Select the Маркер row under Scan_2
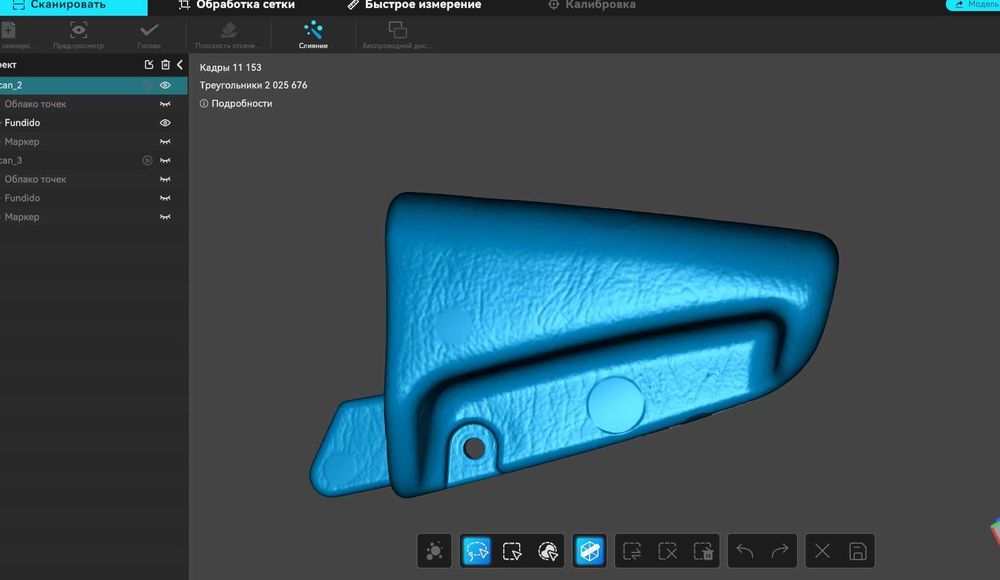The width and height of the screenshot is (1000, 580). coord(94,142)
